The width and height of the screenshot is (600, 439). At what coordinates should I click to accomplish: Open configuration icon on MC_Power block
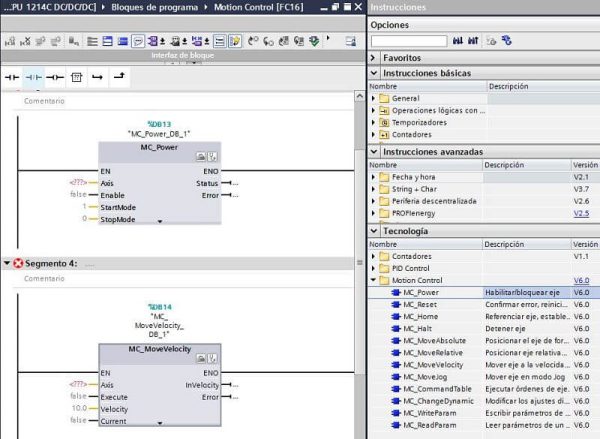pyautogui.click(x=202, y=157)
